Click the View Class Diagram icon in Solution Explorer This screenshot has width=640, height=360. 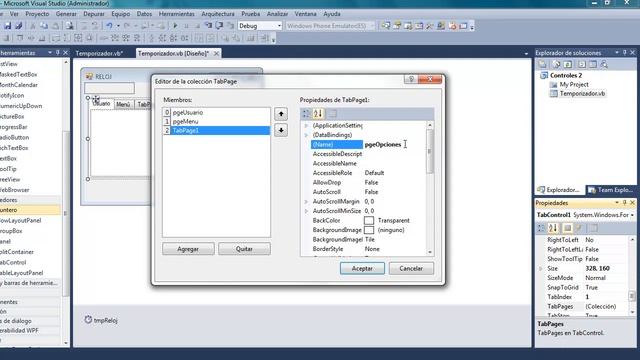click(604, 64)
